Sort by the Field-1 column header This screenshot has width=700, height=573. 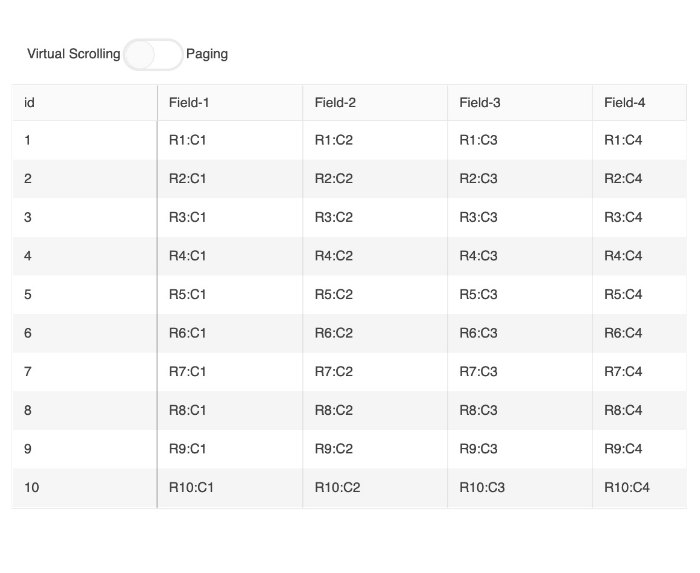(x=230, y=103)
